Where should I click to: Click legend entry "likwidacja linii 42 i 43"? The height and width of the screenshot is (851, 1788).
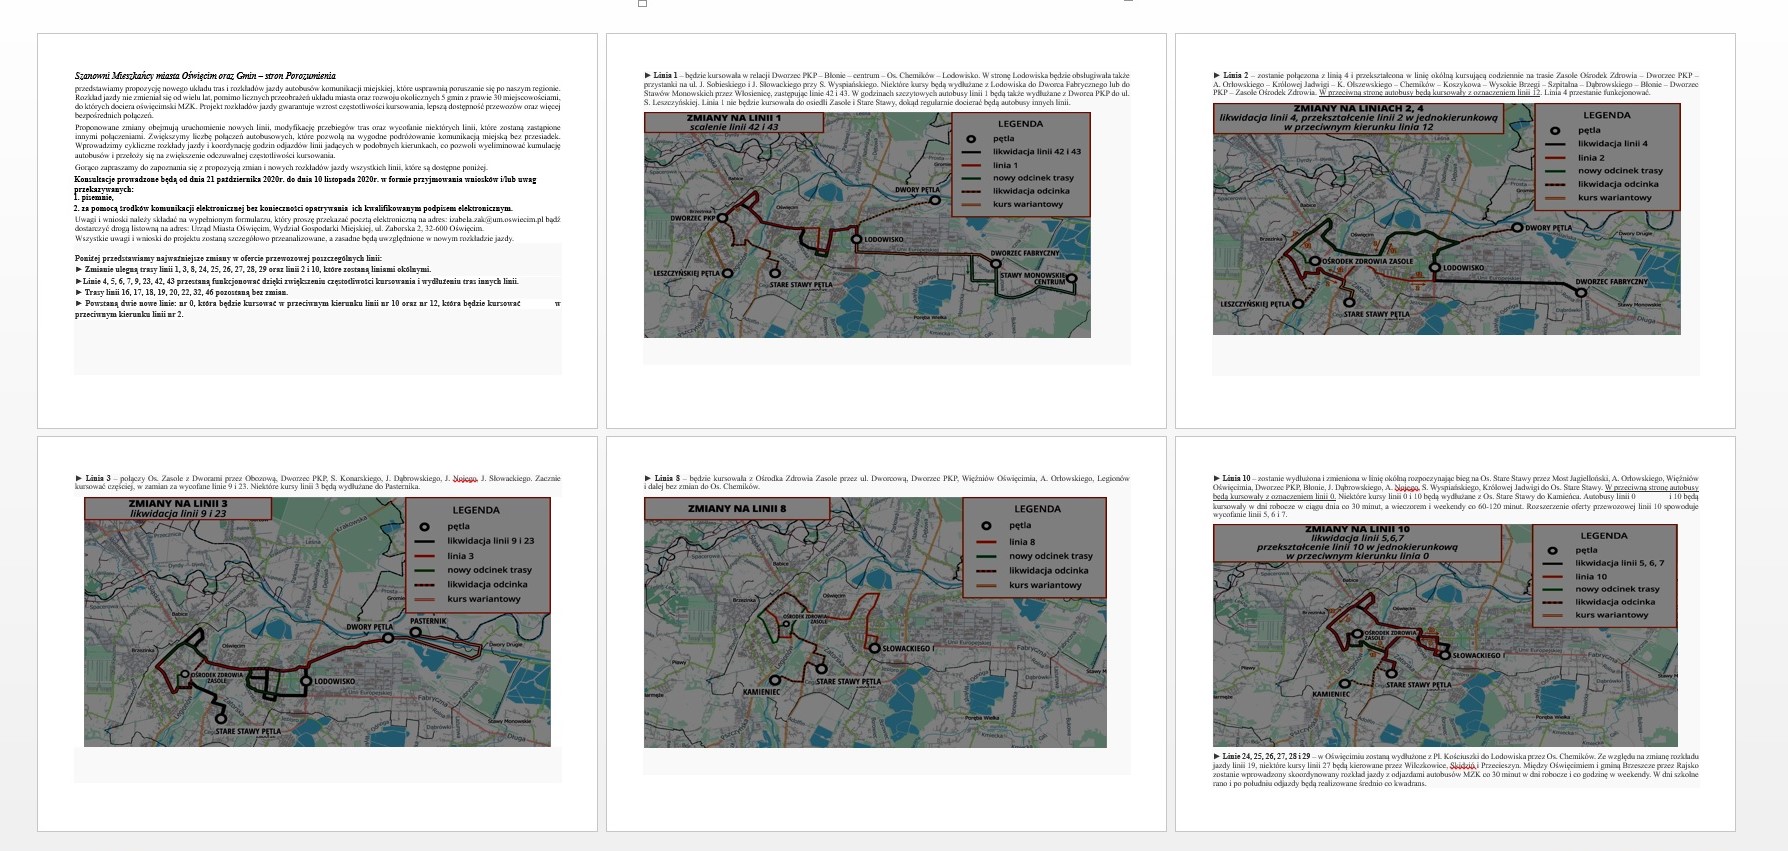point(1036,152)
